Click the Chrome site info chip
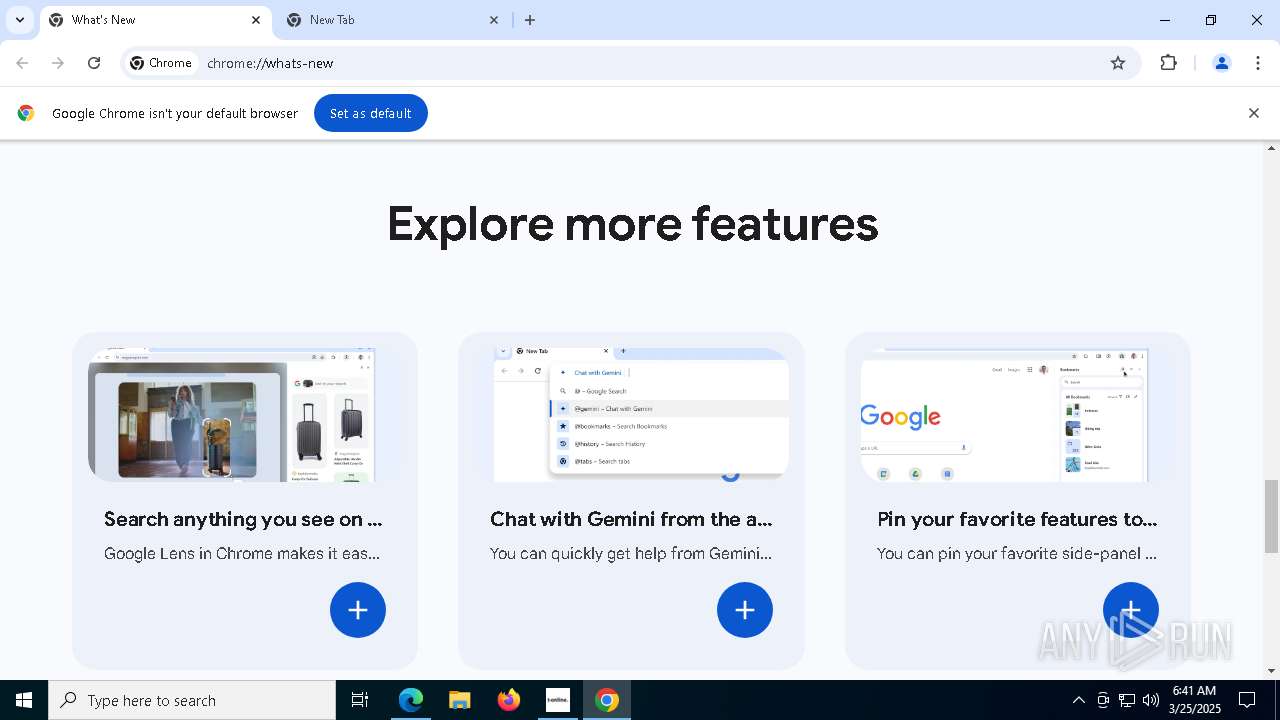This screenshot has width=1280, height=720. click(161, 63)
